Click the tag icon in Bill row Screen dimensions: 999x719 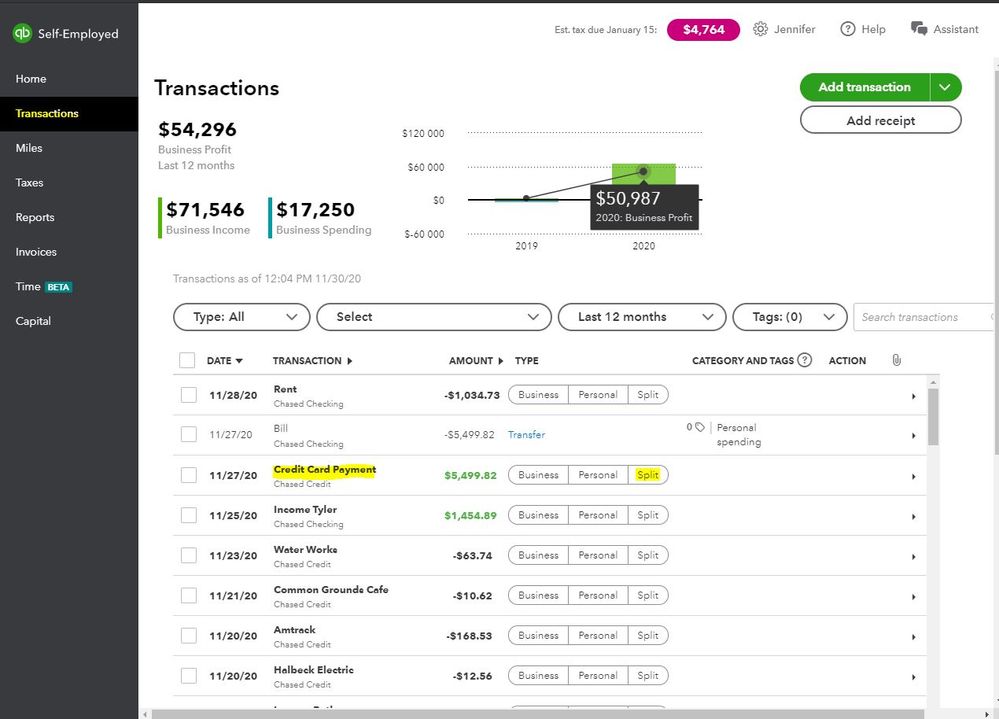(x=700, y=427)
